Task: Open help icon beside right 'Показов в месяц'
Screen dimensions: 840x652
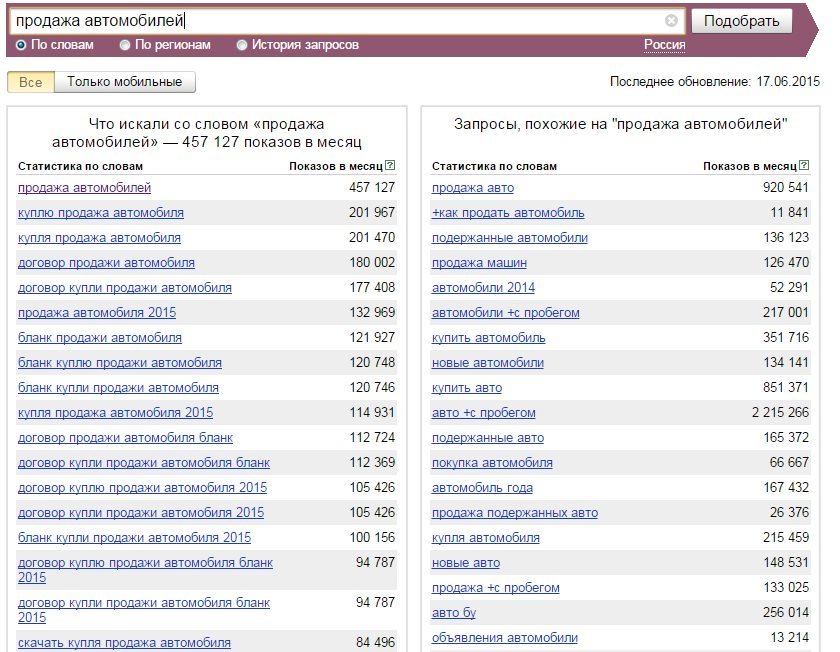Action: (x=804, y=165)
